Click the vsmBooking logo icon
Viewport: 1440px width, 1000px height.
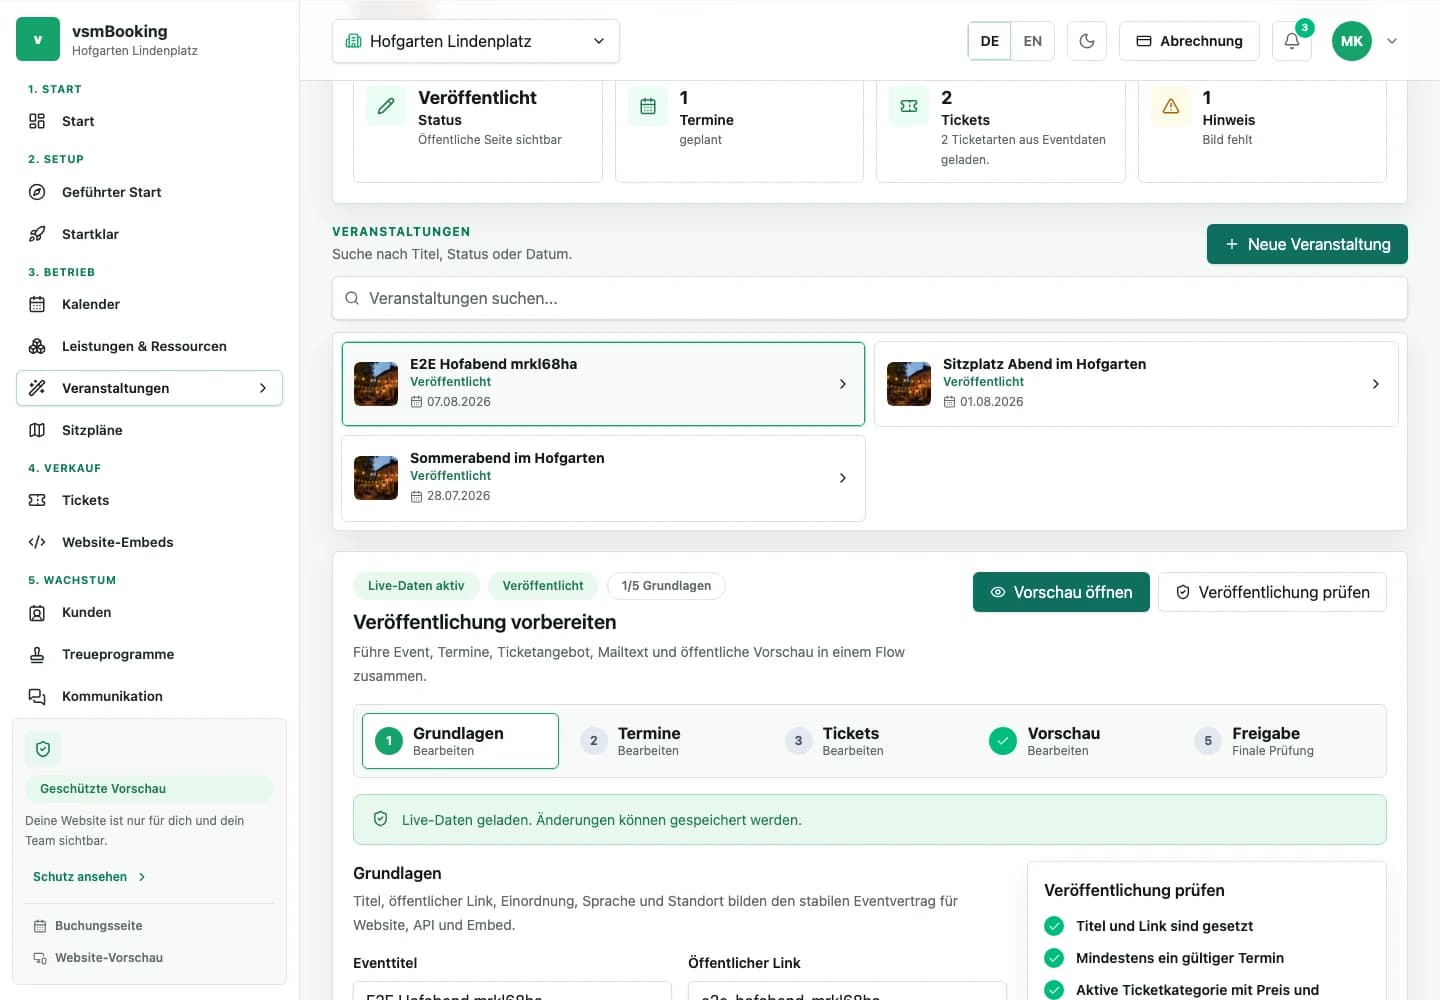(x=38, y=40)
